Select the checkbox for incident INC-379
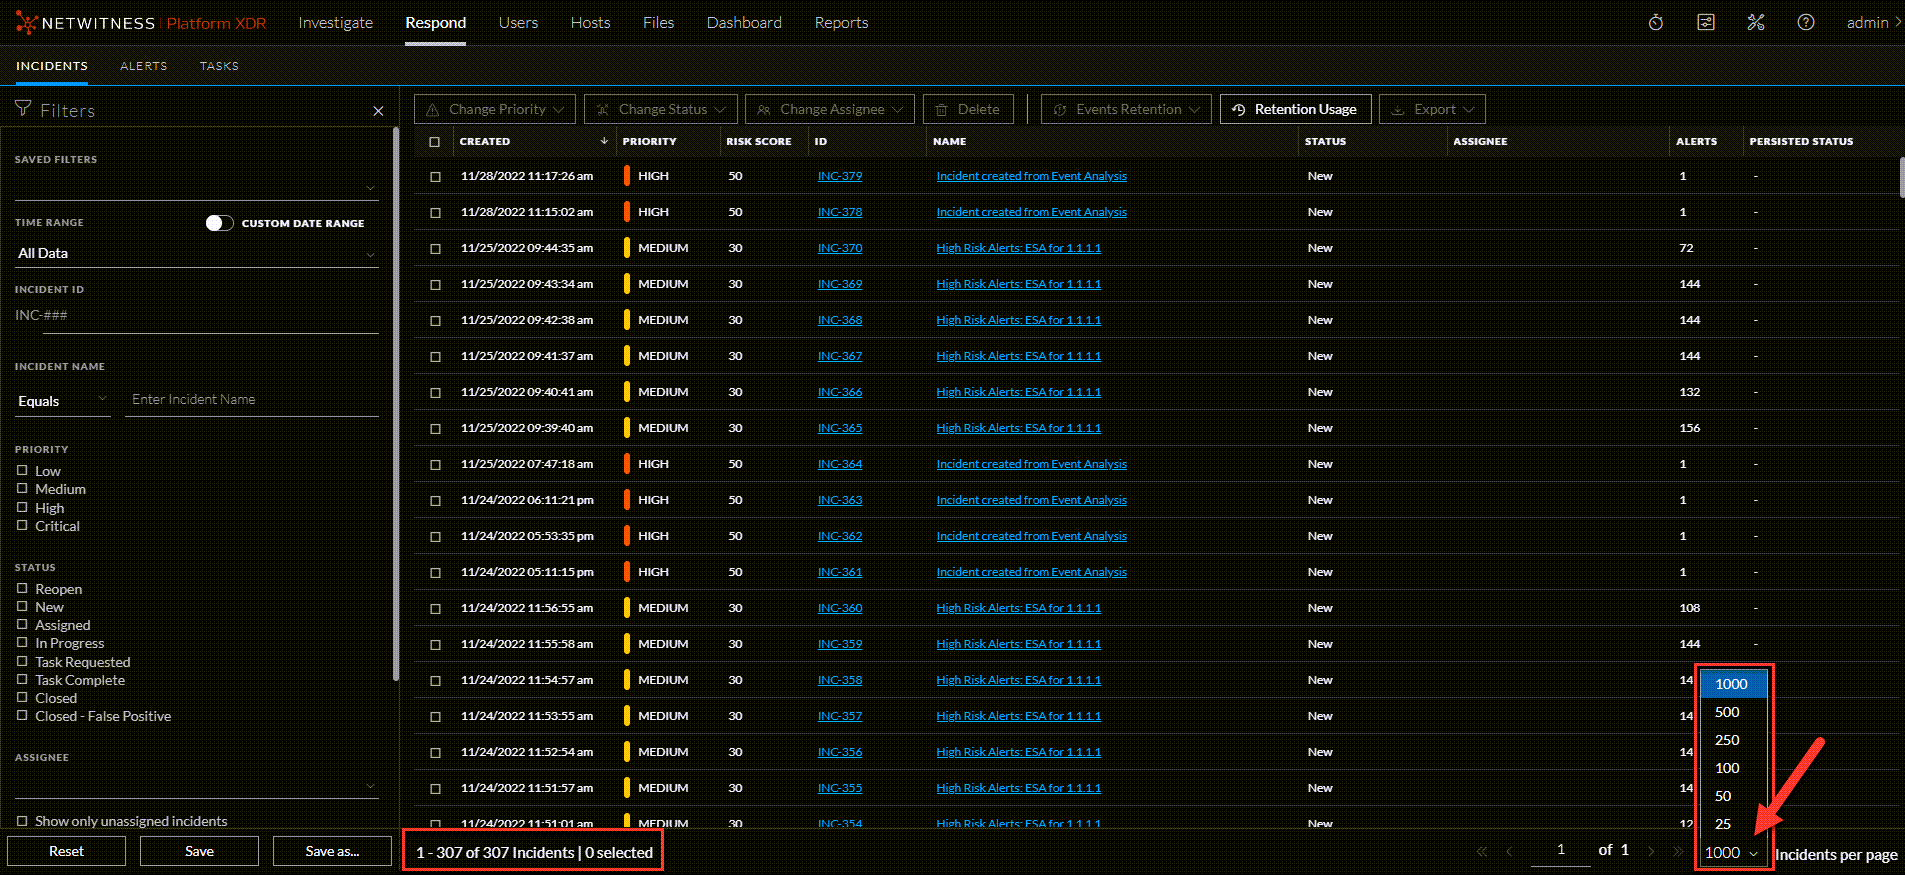The height and width of the screenshot is (875, 1905). pyautogui.click(x=435, y=177)
